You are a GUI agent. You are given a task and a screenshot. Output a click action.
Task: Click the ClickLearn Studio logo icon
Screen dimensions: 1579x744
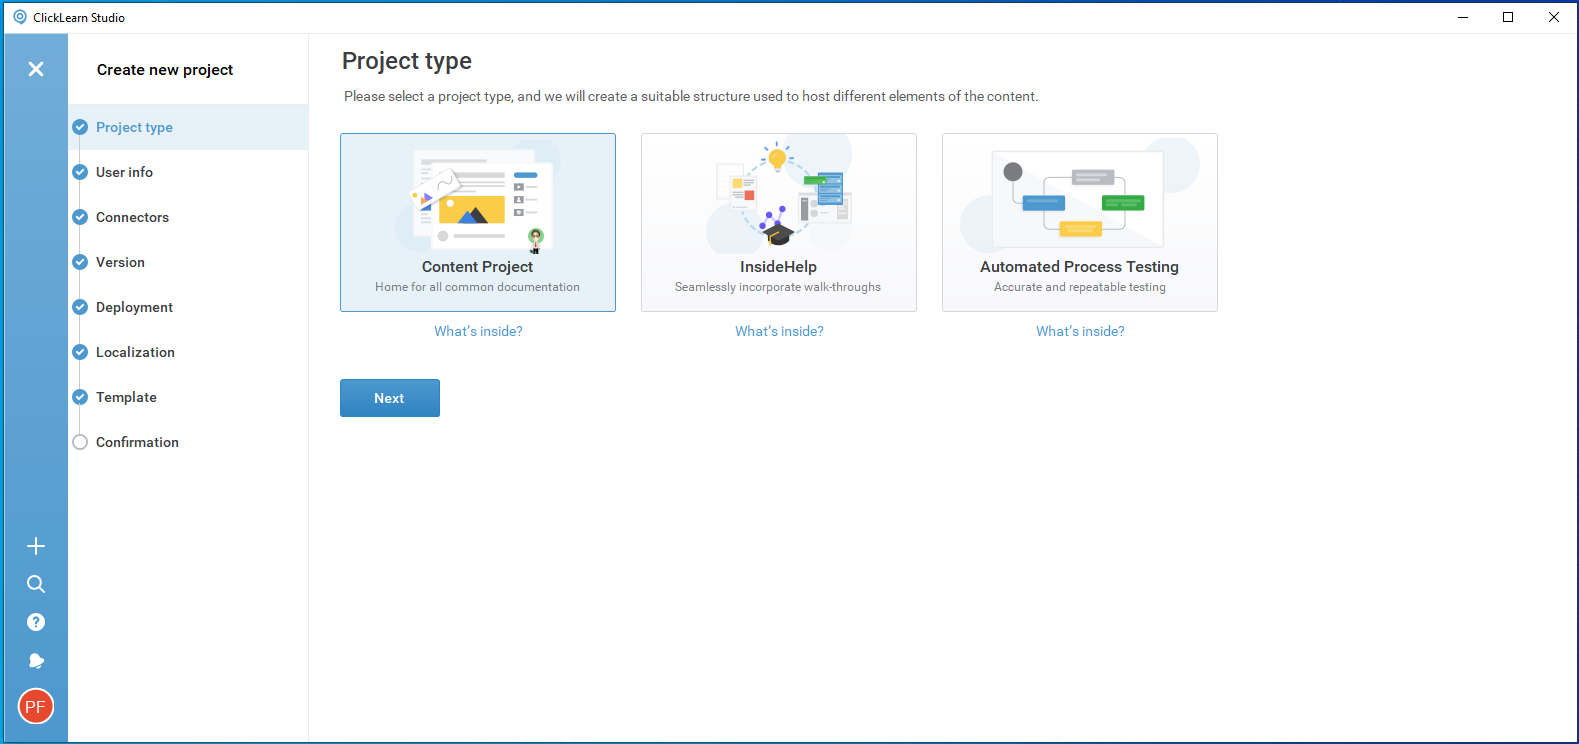point(20,17)
